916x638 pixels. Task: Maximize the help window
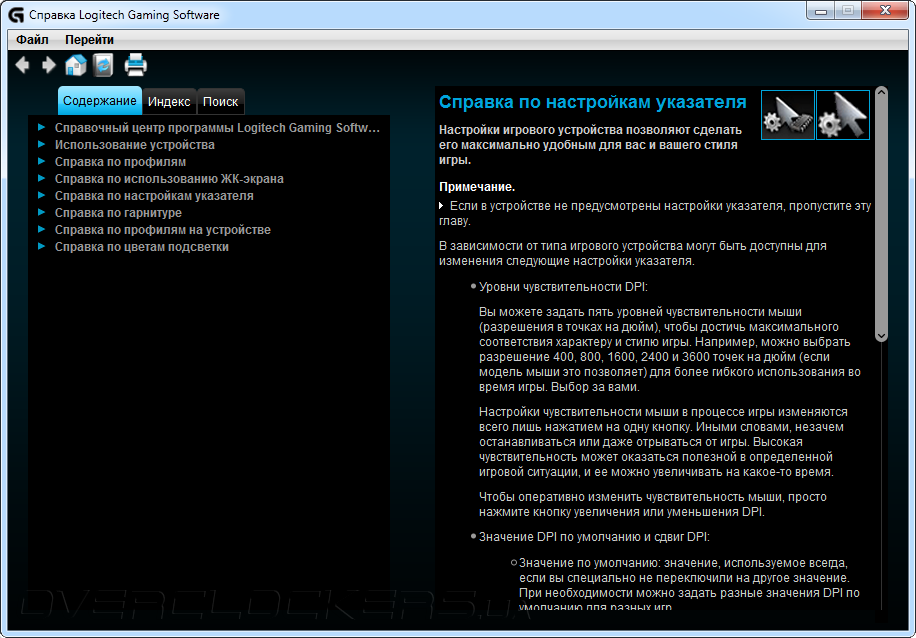pos(848,11)
